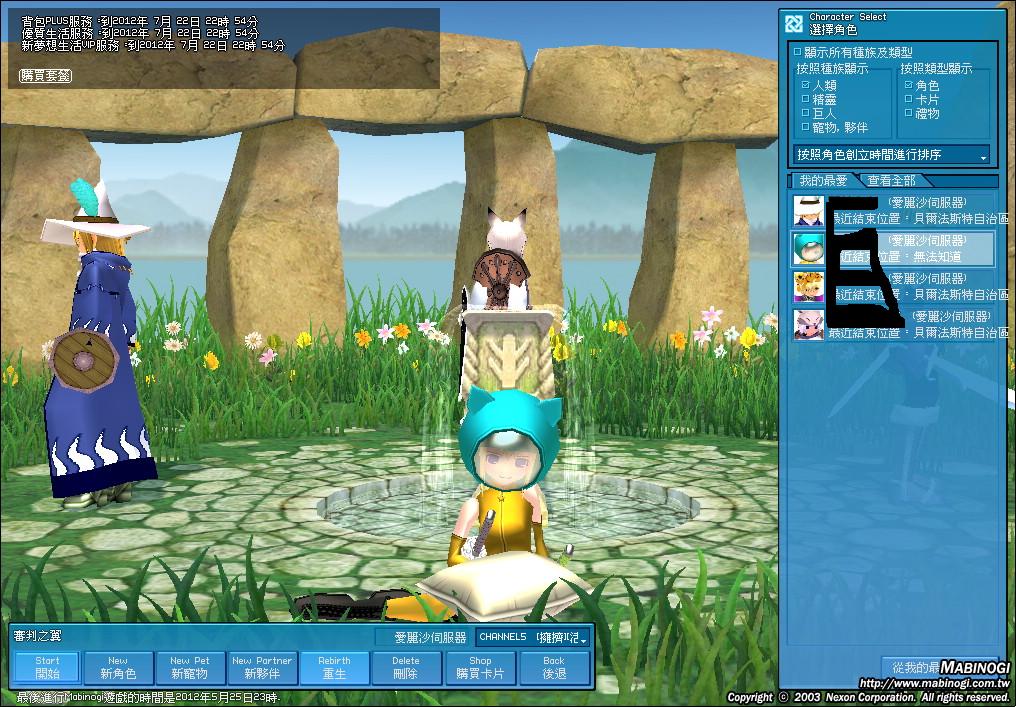Create a new character with New button
Viewport: 1016px width, 707px height.
(x=118, y=667)
